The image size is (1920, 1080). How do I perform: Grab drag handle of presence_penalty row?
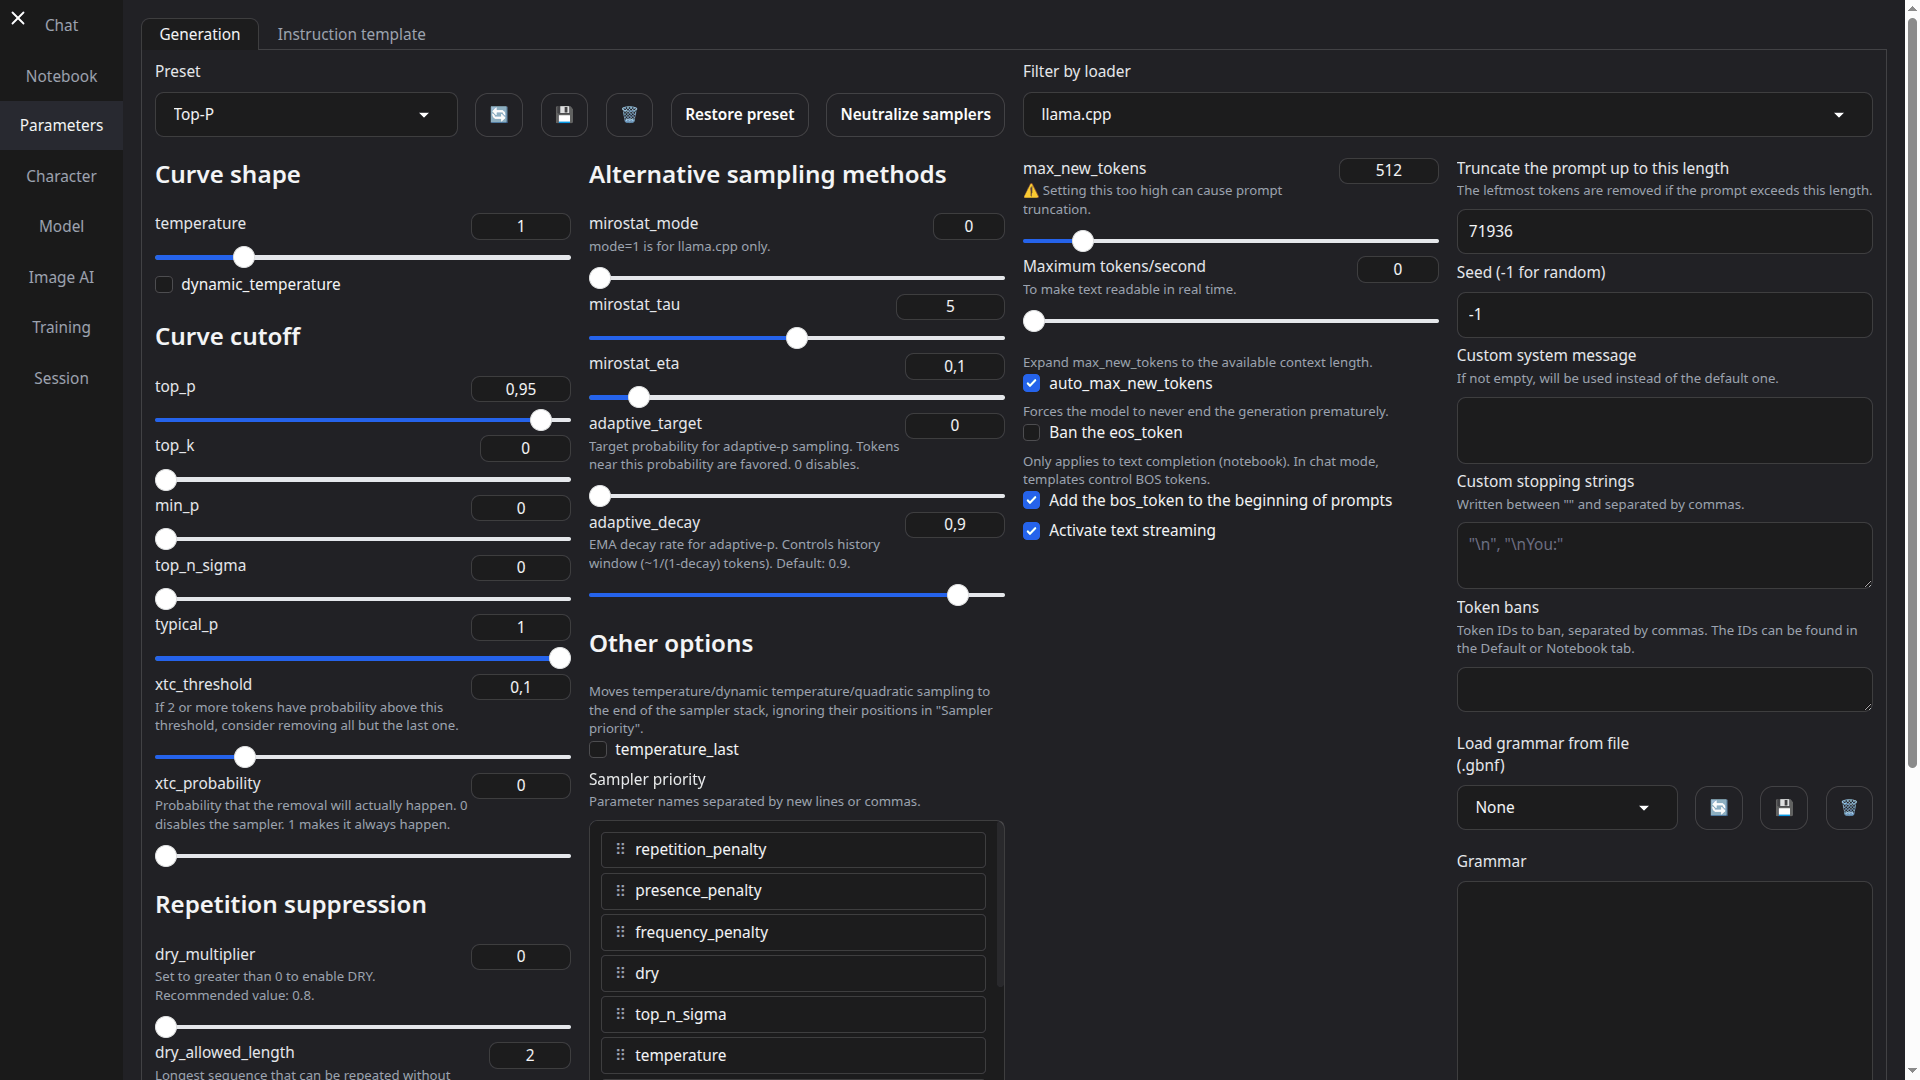620,890
